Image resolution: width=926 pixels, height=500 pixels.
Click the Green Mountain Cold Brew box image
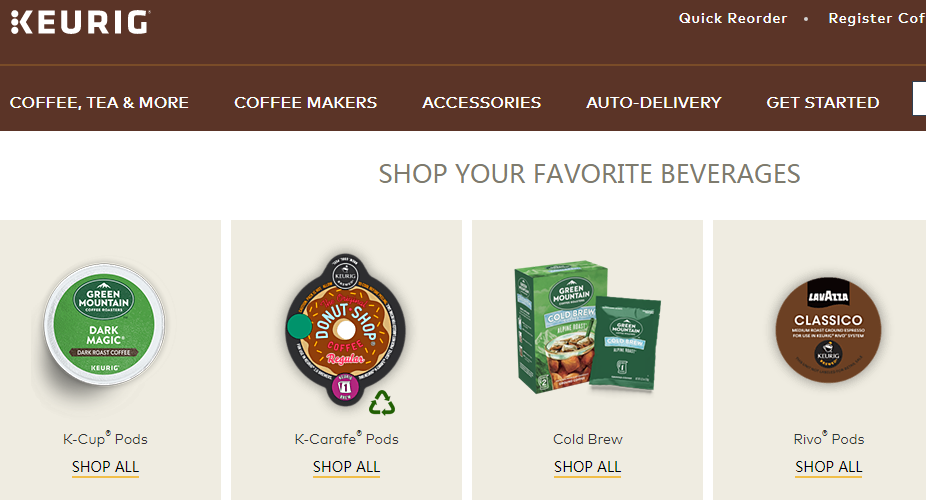pyautogui.click(x=588, y=326)
